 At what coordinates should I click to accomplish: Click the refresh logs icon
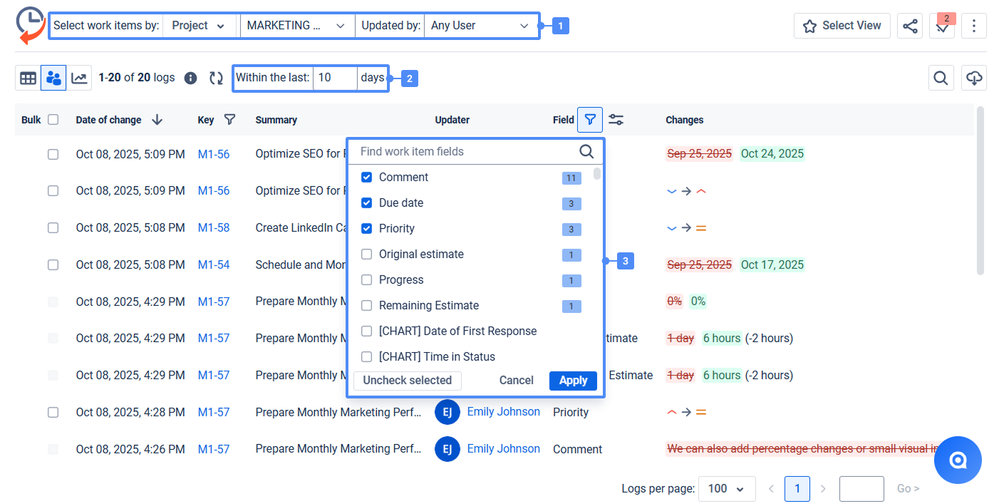(x=216, y=78)
